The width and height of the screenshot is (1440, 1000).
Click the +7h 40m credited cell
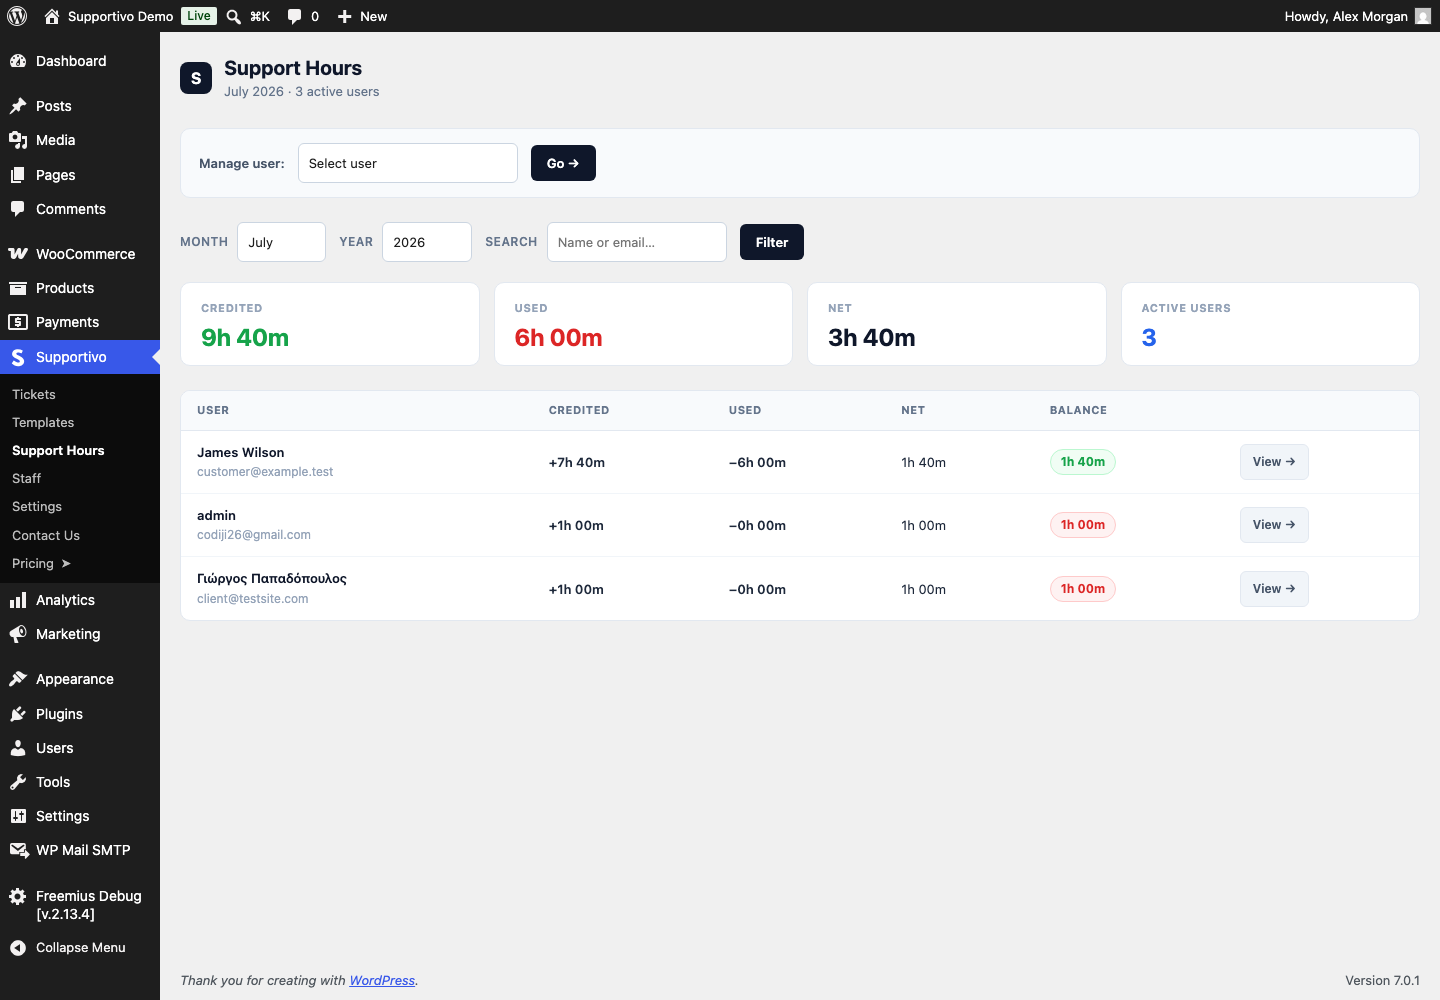click(577, 462)
